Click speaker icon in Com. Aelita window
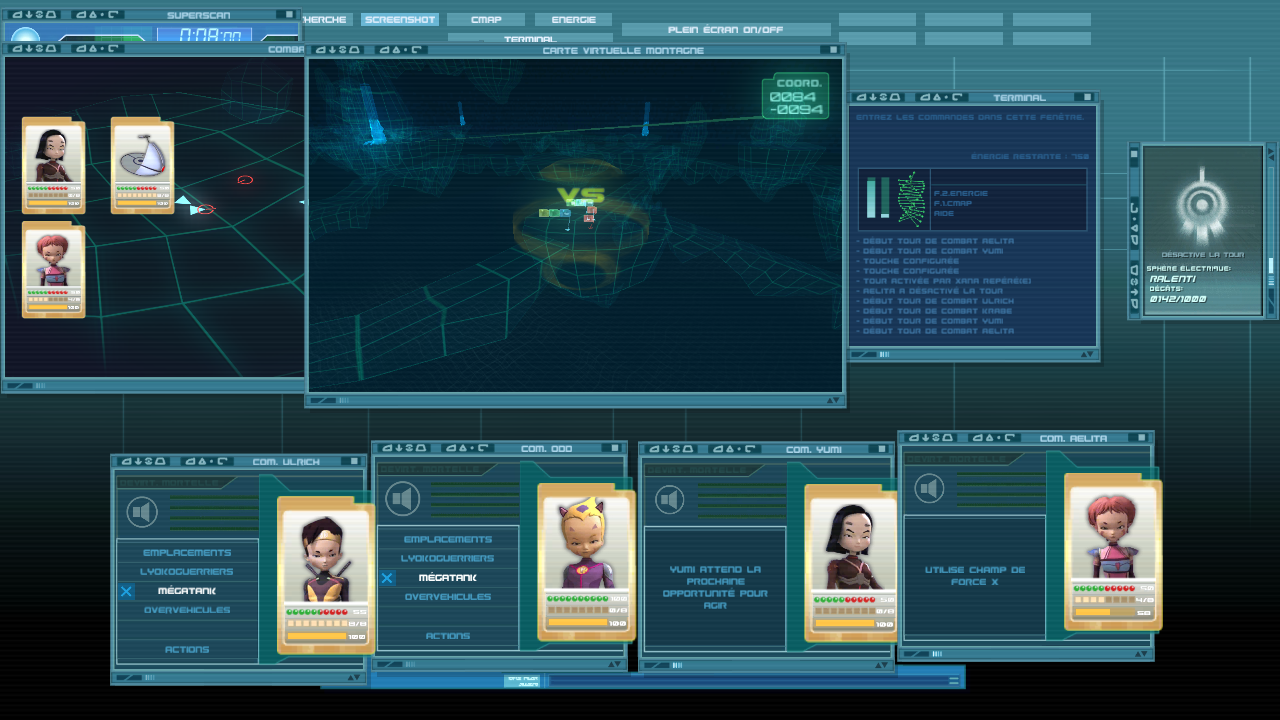 [929, 489]
